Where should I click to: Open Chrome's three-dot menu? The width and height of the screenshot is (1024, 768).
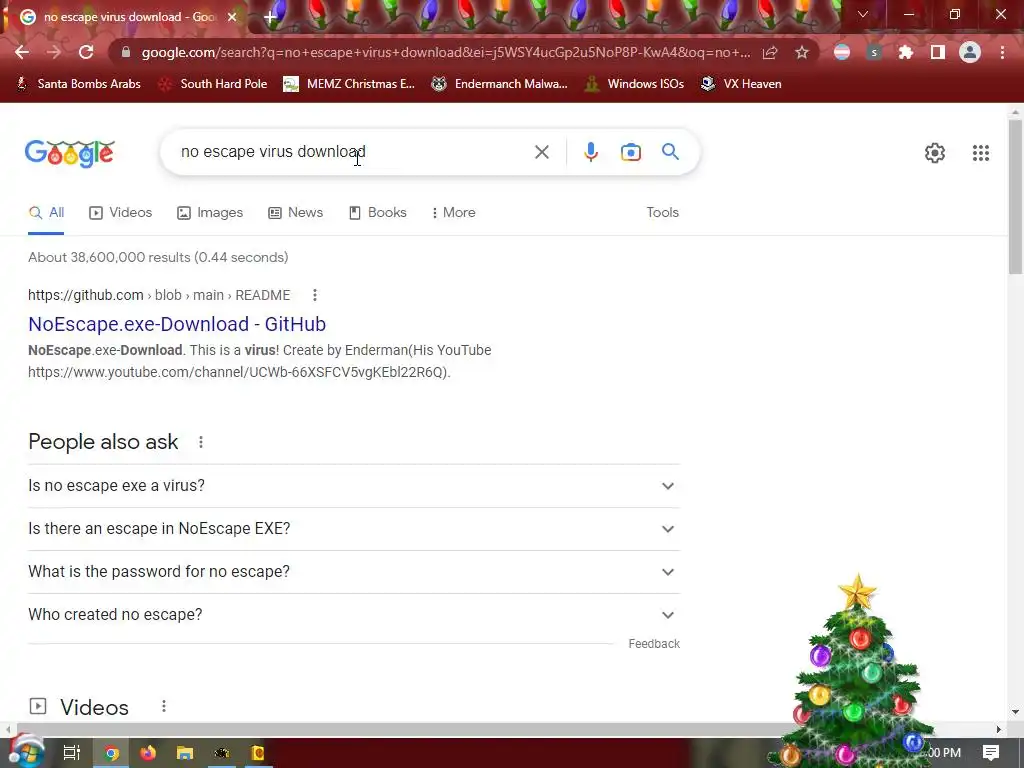click(x=1002, y=52)
